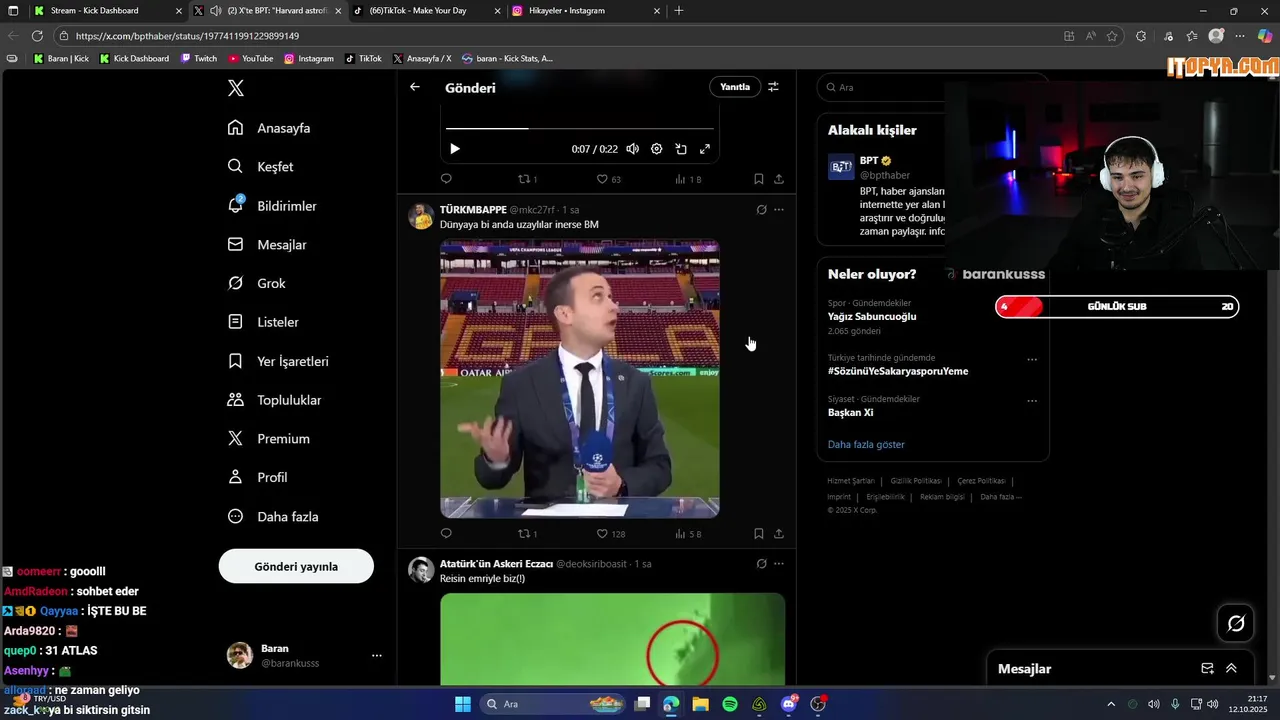Compose new message in Mesajlar drawer

pos(1207,669)
